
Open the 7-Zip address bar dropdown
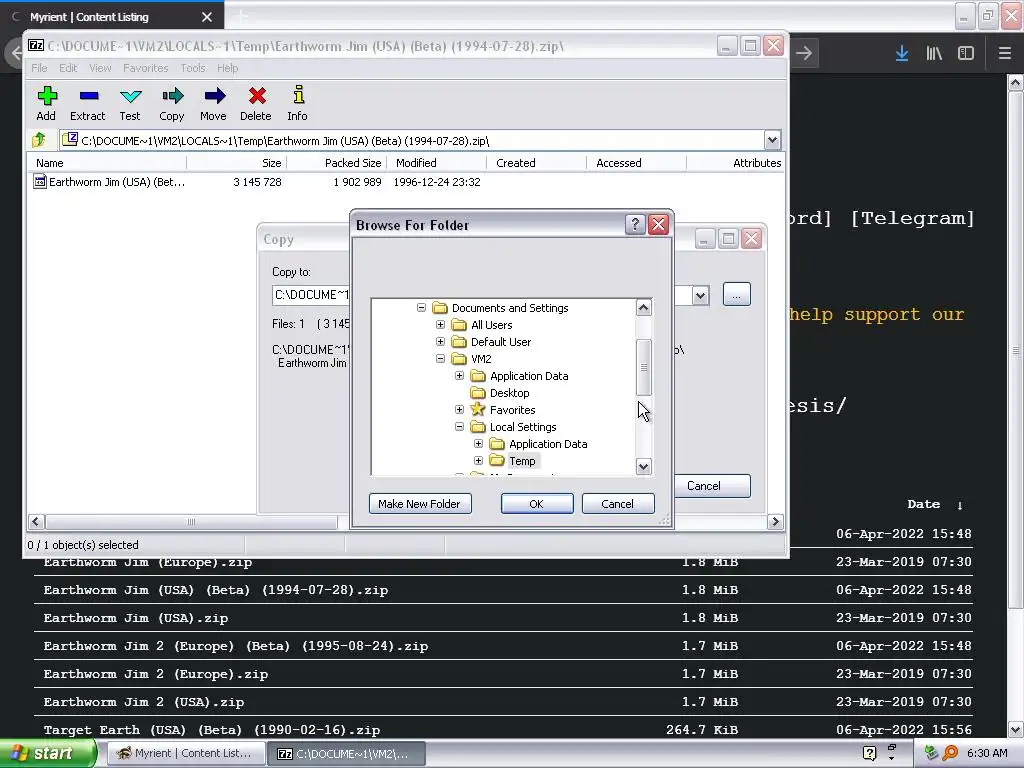point(772,140)
